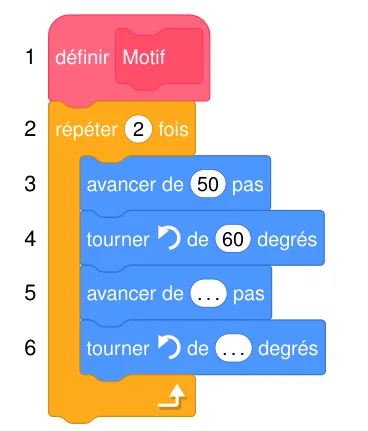Image resolution: width=368 pixels, height=431 pixels.
Task: Click the counterclockwise arrow icon on line 6
Action: pos(169,348)
